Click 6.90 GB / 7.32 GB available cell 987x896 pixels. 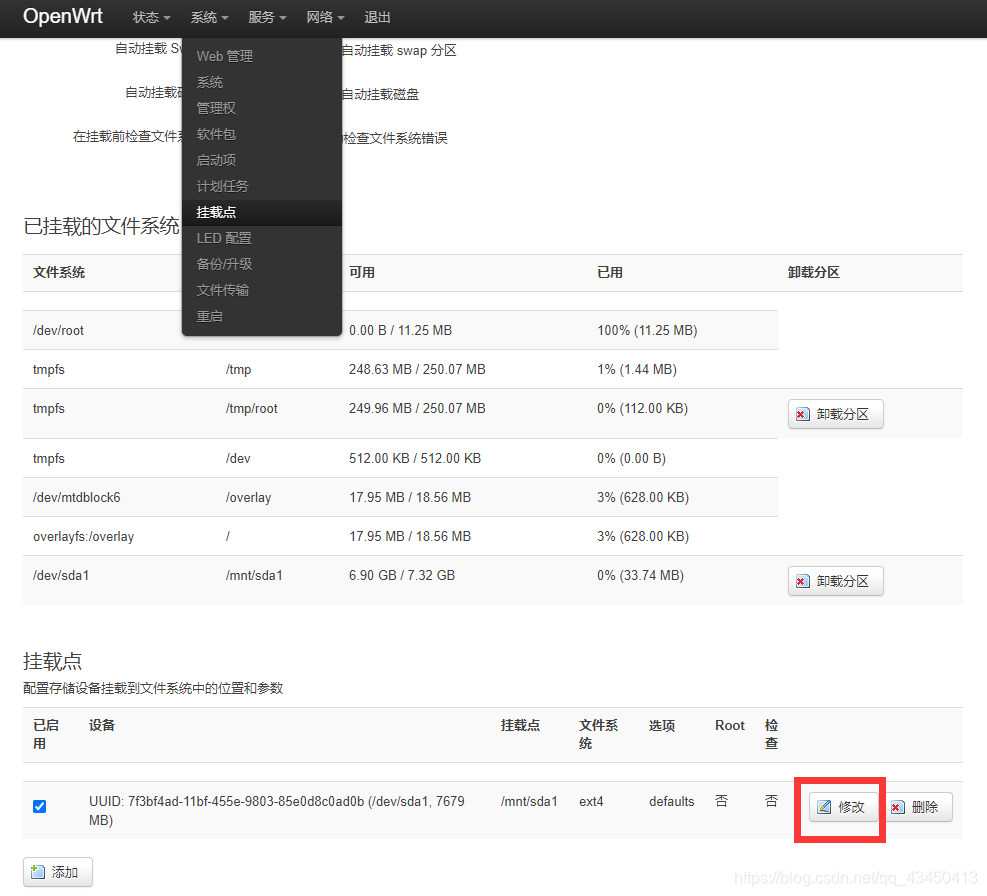(x=402, y=576)
